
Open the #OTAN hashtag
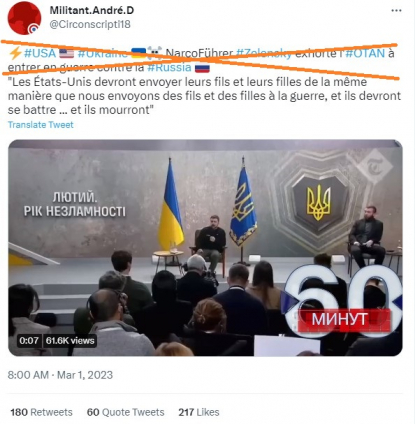pyautogui.click(x=365, y=53)
